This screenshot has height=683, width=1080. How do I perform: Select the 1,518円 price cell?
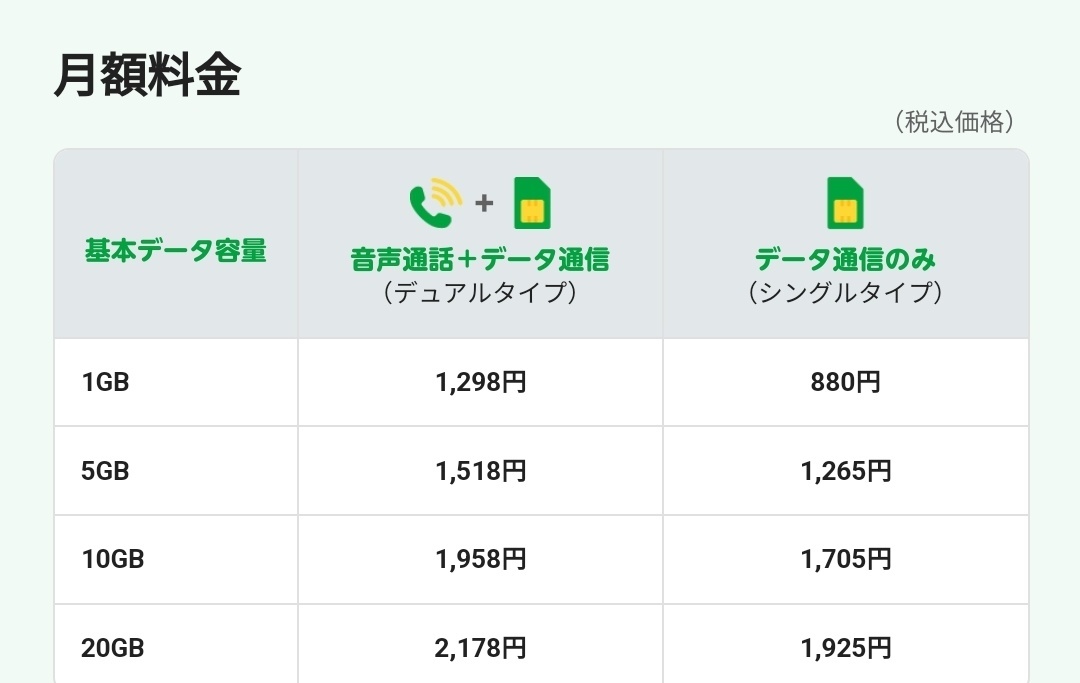tap(481, 471)
